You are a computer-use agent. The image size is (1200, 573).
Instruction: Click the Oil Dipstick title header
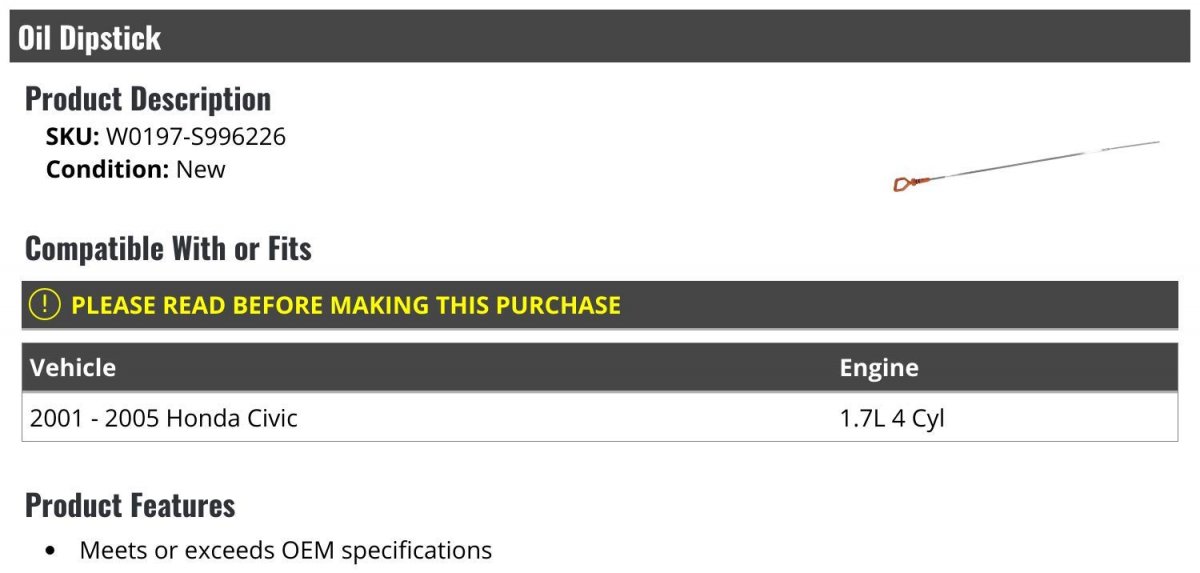(90, 38)
